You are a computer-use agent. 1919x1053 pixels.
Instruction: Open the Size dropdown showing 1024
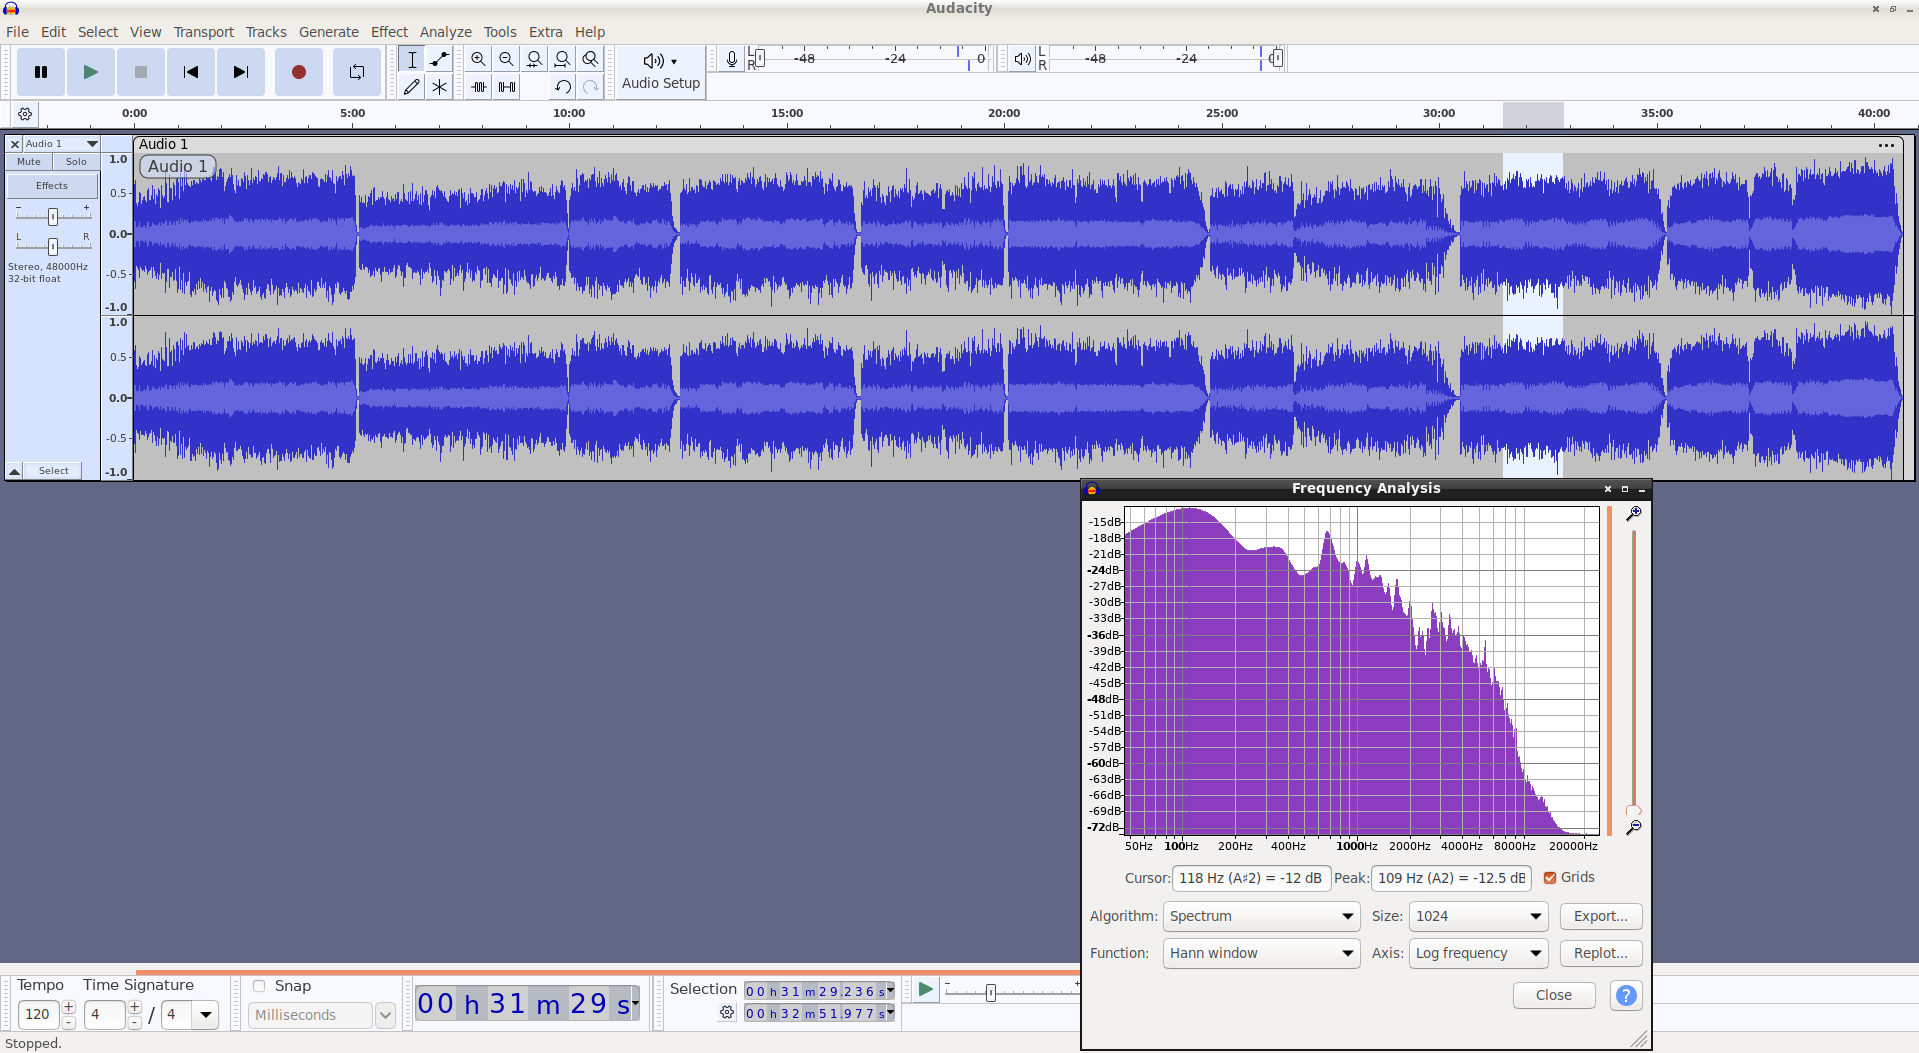click(x=1478, y=916)
